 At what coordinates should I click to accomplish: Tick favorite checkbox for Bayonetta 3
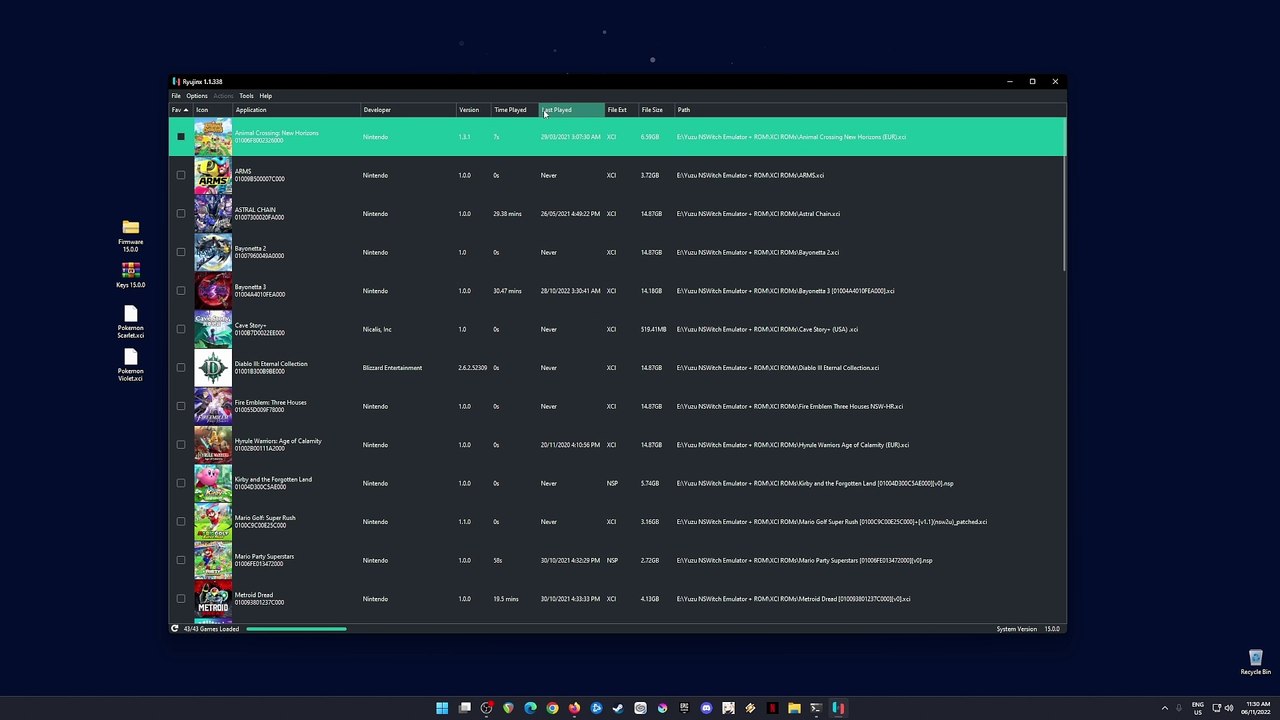tap(181, 291)
